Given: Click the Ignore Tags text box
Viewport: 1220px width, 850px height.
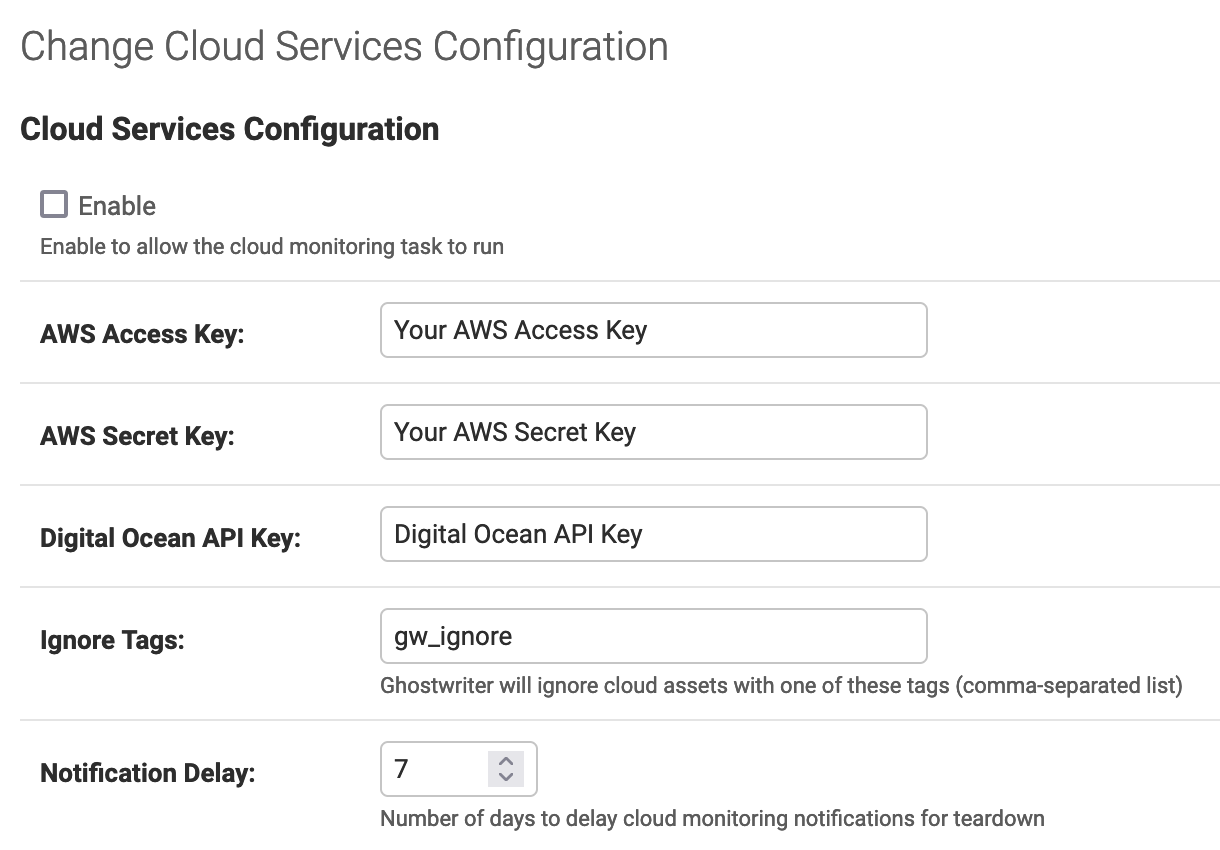Looking at the screenshot, I should [653, 636].
